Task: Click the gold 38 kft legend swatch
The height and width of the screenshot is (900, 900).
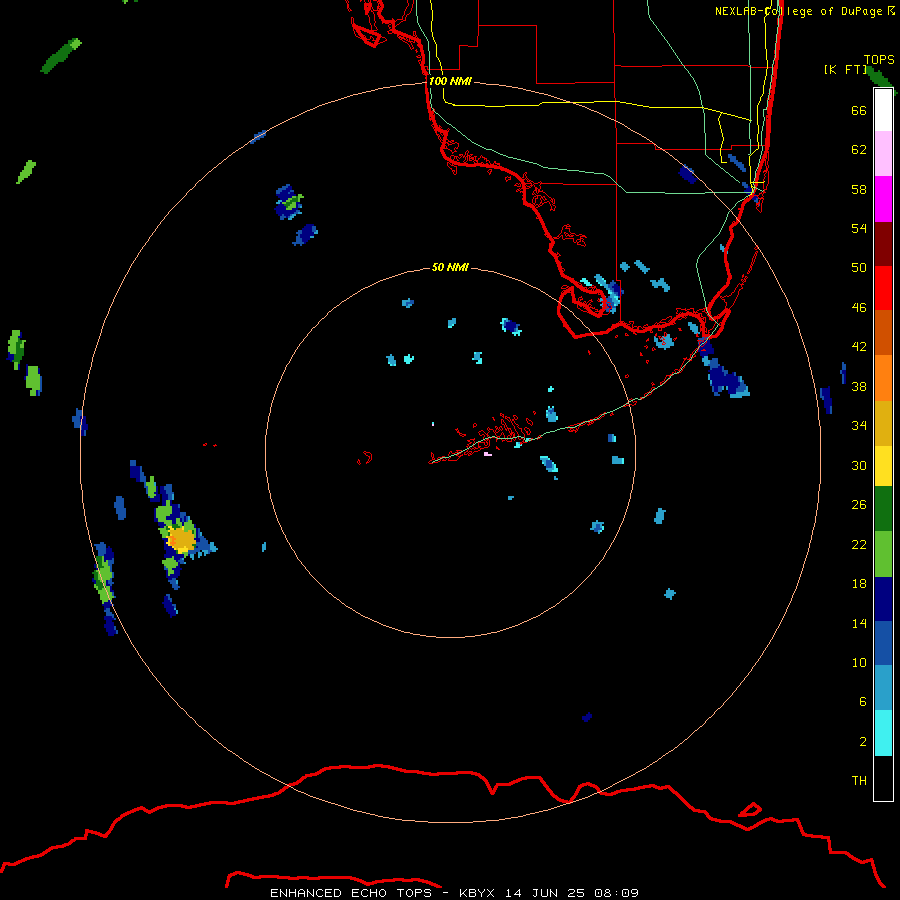Action: pos(883,423)
